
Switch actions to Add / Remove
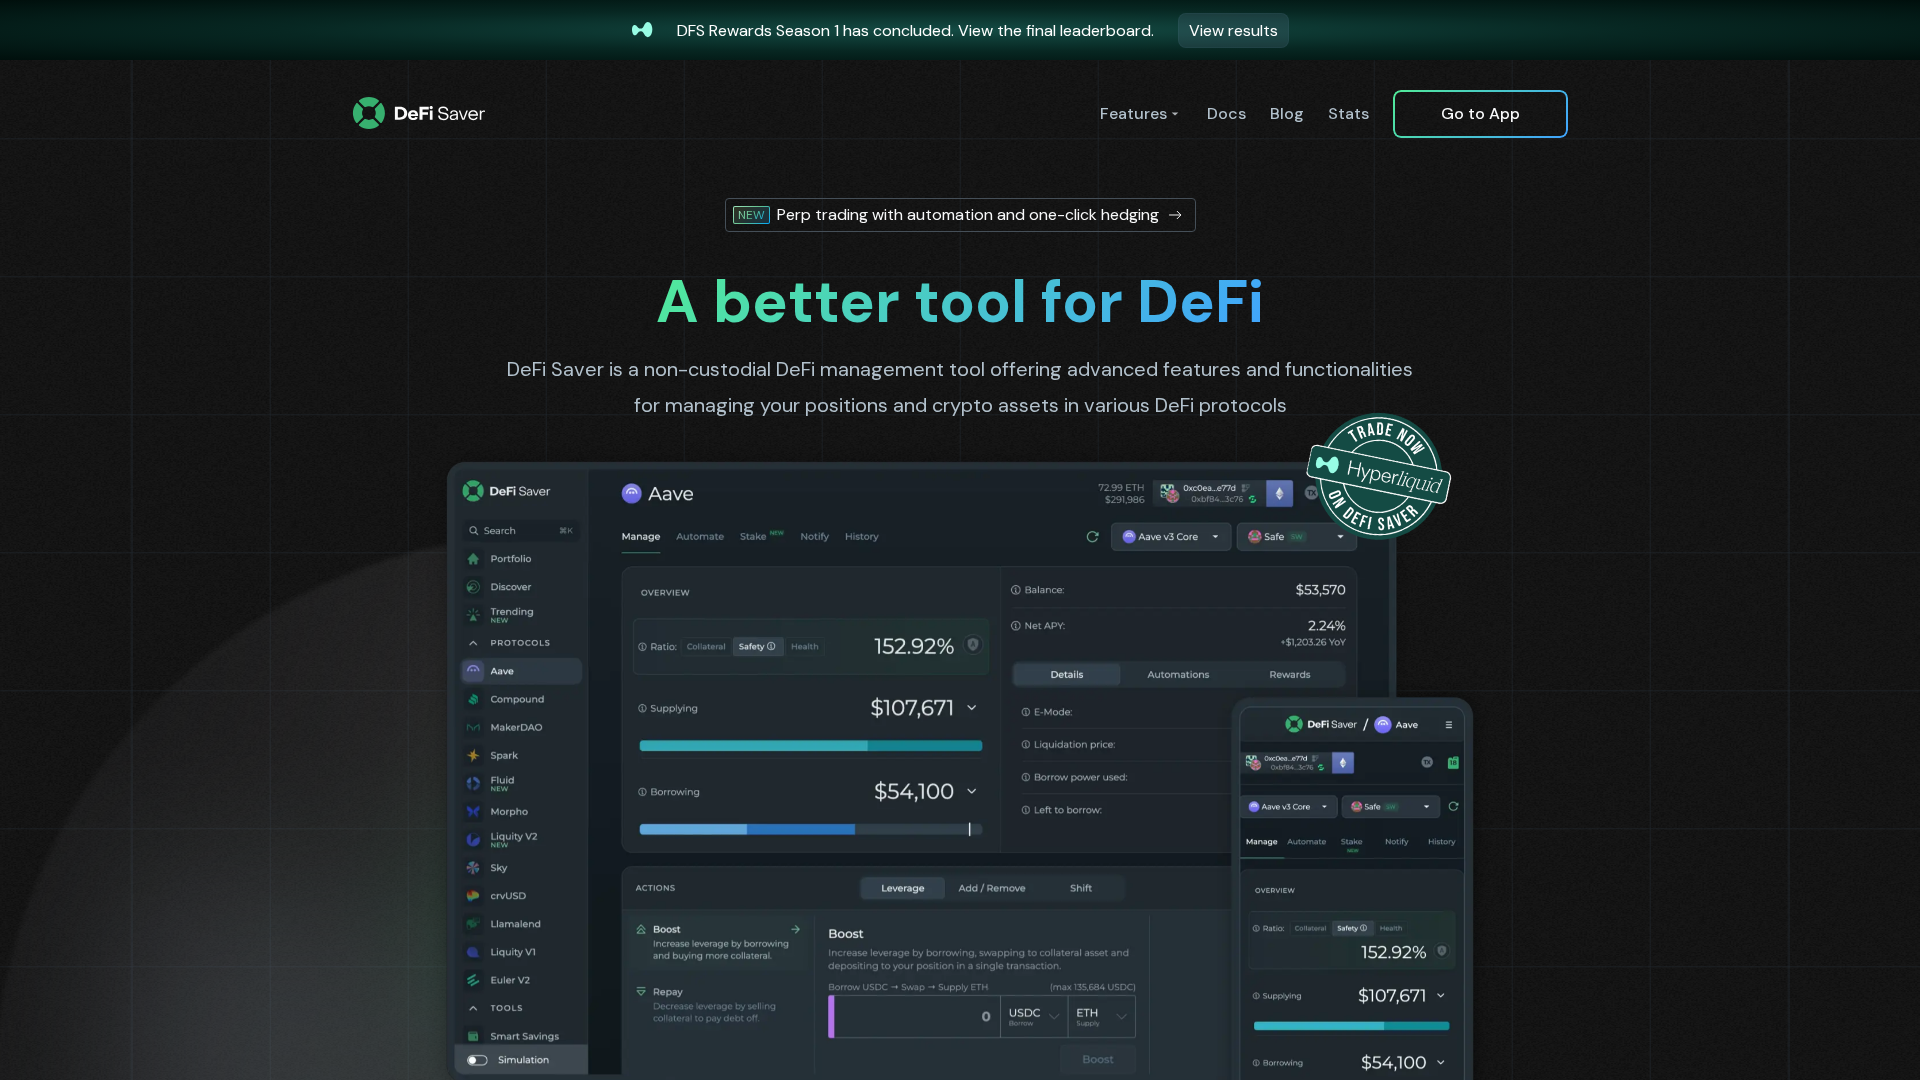click(991, 888)
